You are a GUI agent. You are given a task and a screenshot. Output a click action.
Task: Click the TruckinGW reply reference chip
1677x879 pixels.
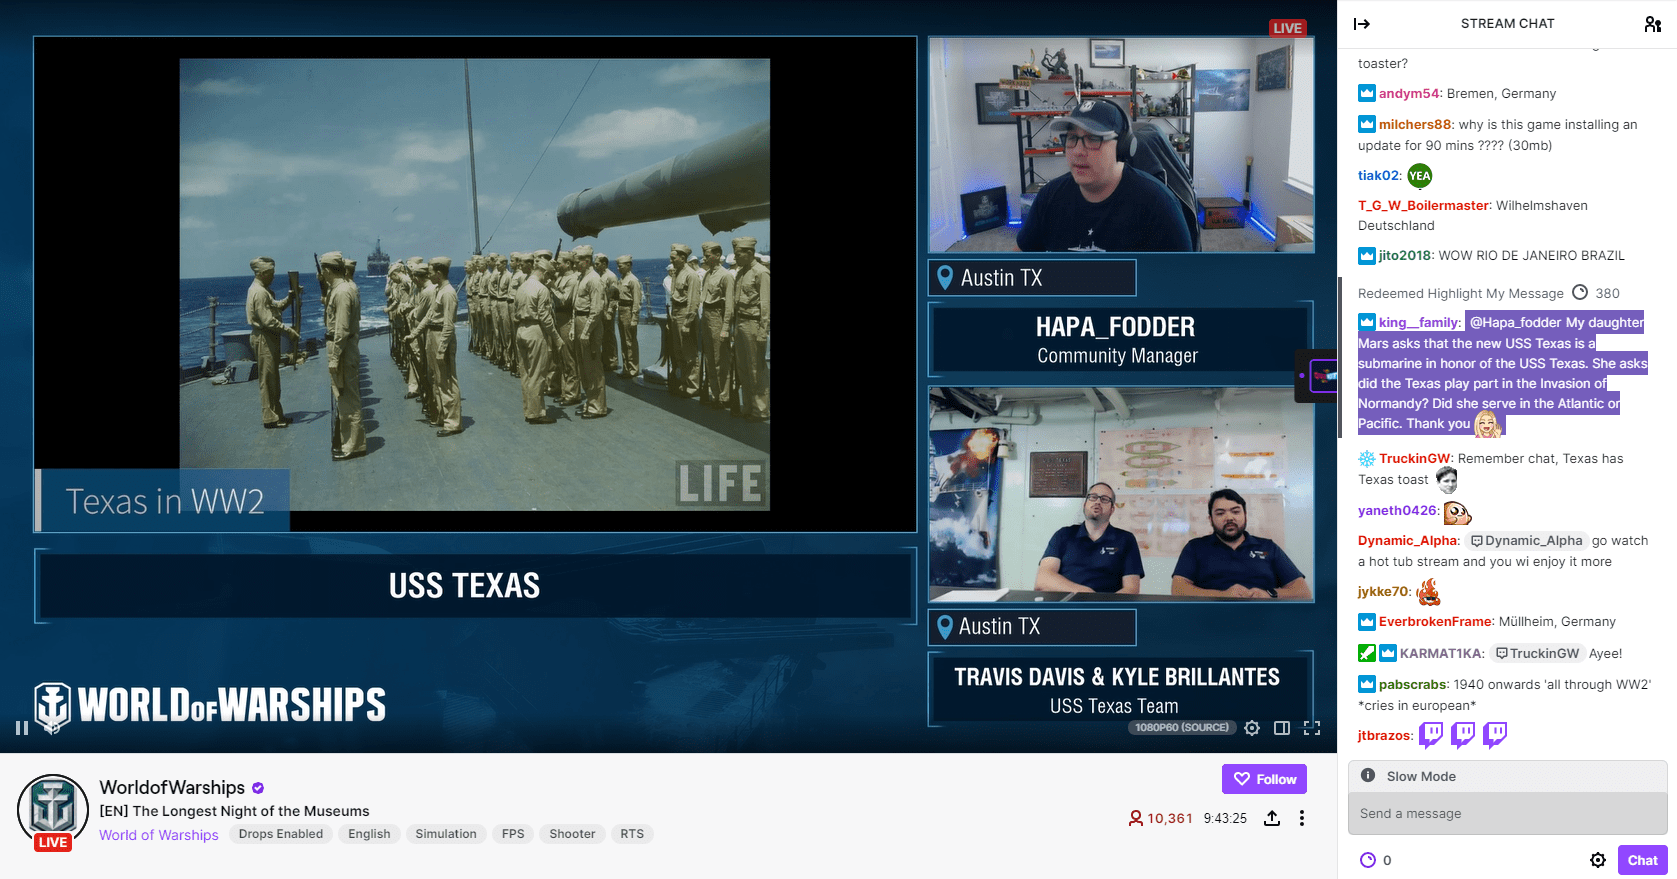[1537, 654]
